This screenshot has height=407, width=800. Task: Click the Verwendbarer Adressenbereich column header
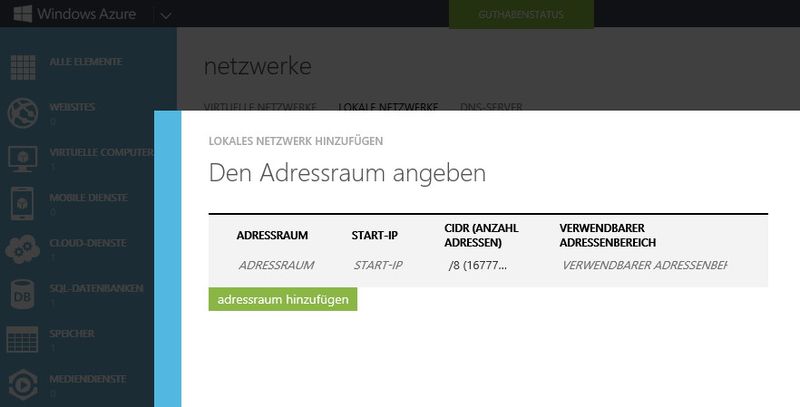point(608,235)
